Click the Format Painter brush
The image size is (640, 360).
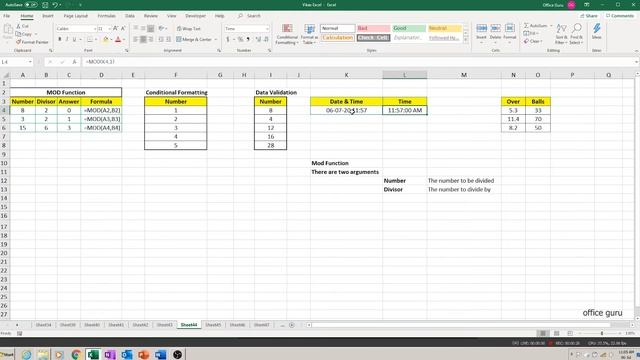[32, 42]
